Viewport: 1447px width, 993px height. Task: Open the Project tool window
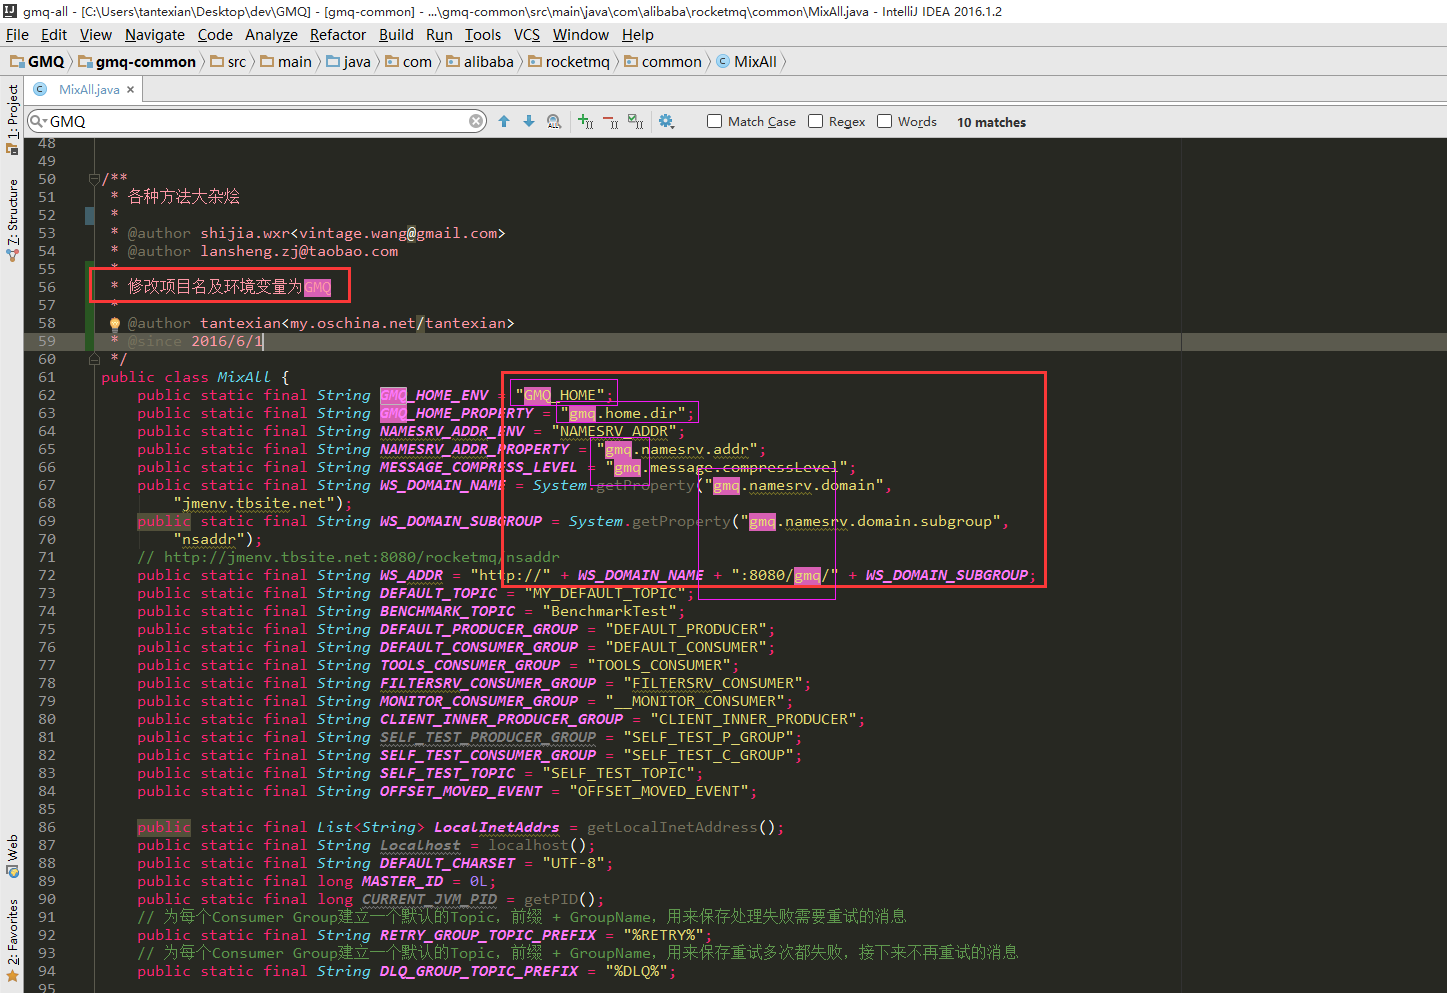pyautogui.click(x=12, y=118)
